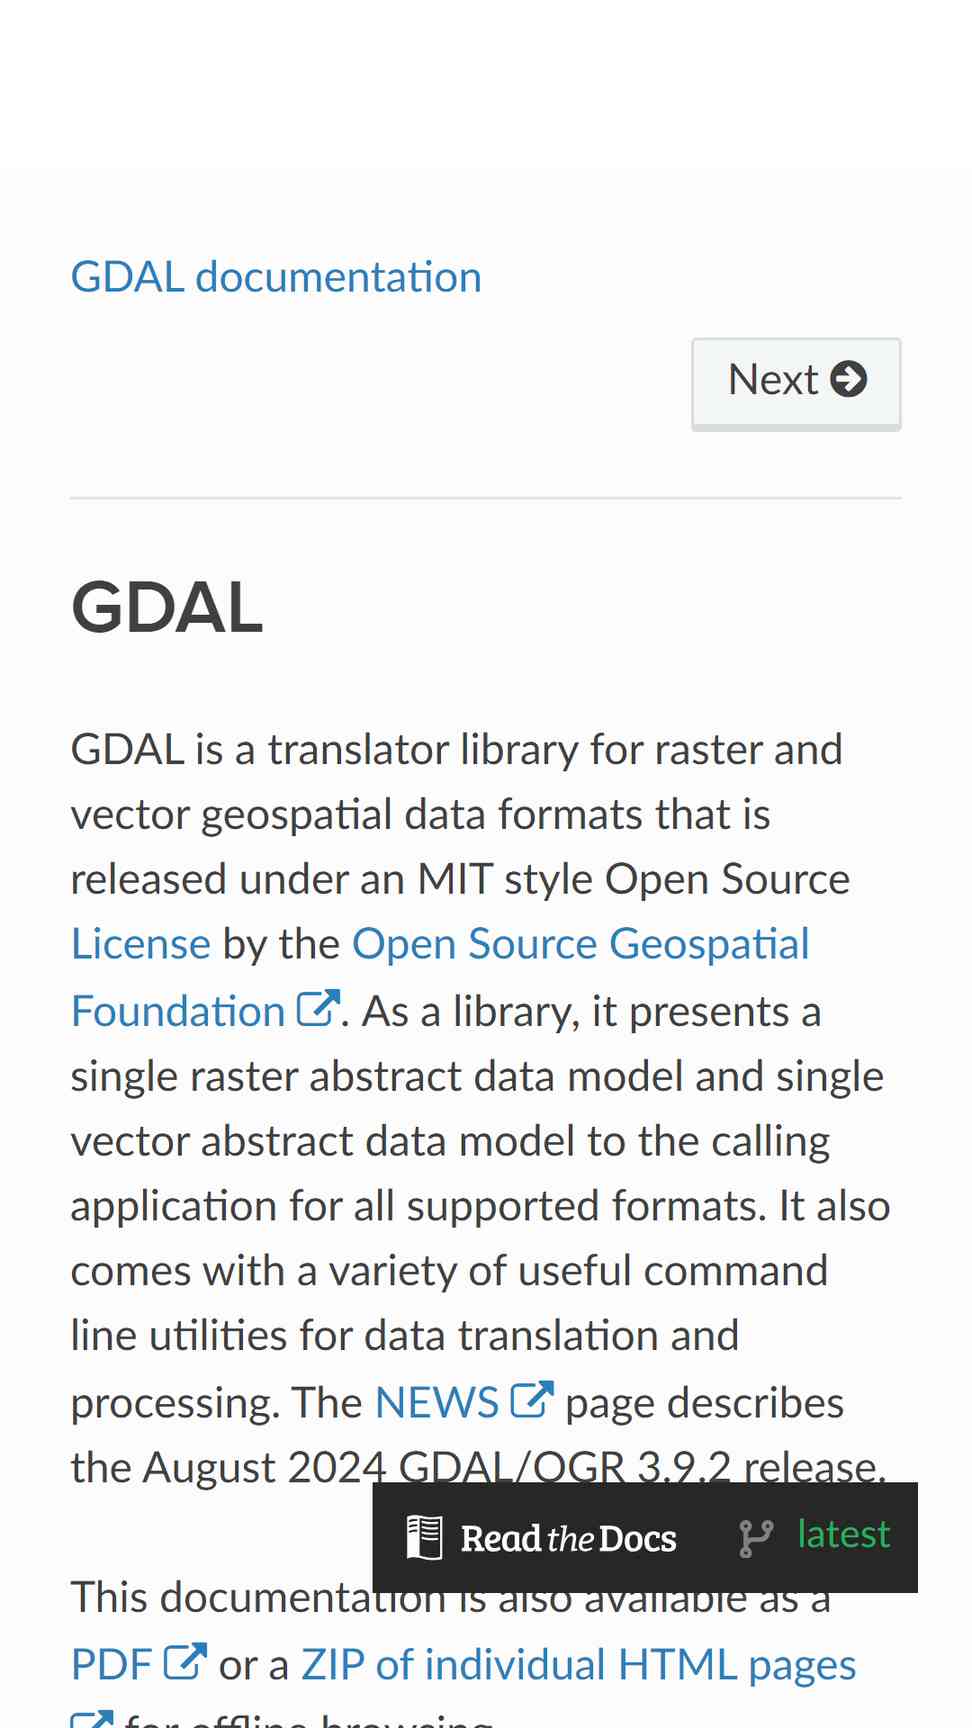The width and height of the screenshot is (972, 1728).
Task: Click external-link icon next to NEWS
Action: tap(532, 1400)
